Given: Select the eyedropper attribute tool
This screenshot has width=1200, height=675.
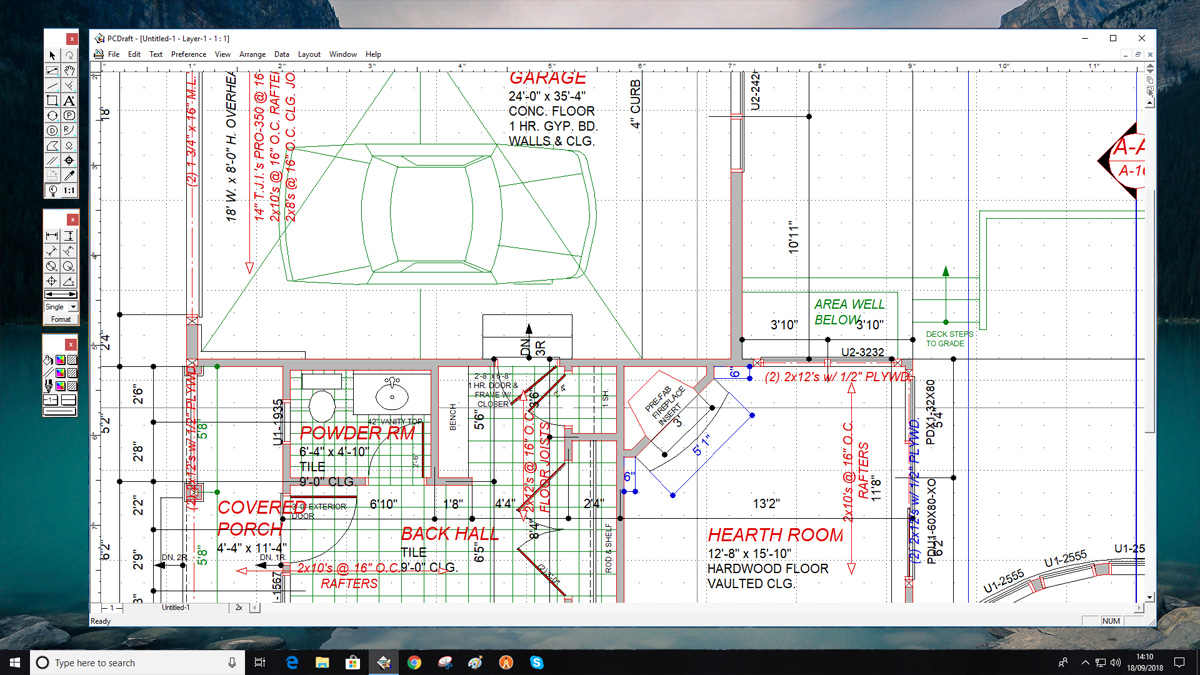Looking at the screenshot, I should tap(69, 175).
